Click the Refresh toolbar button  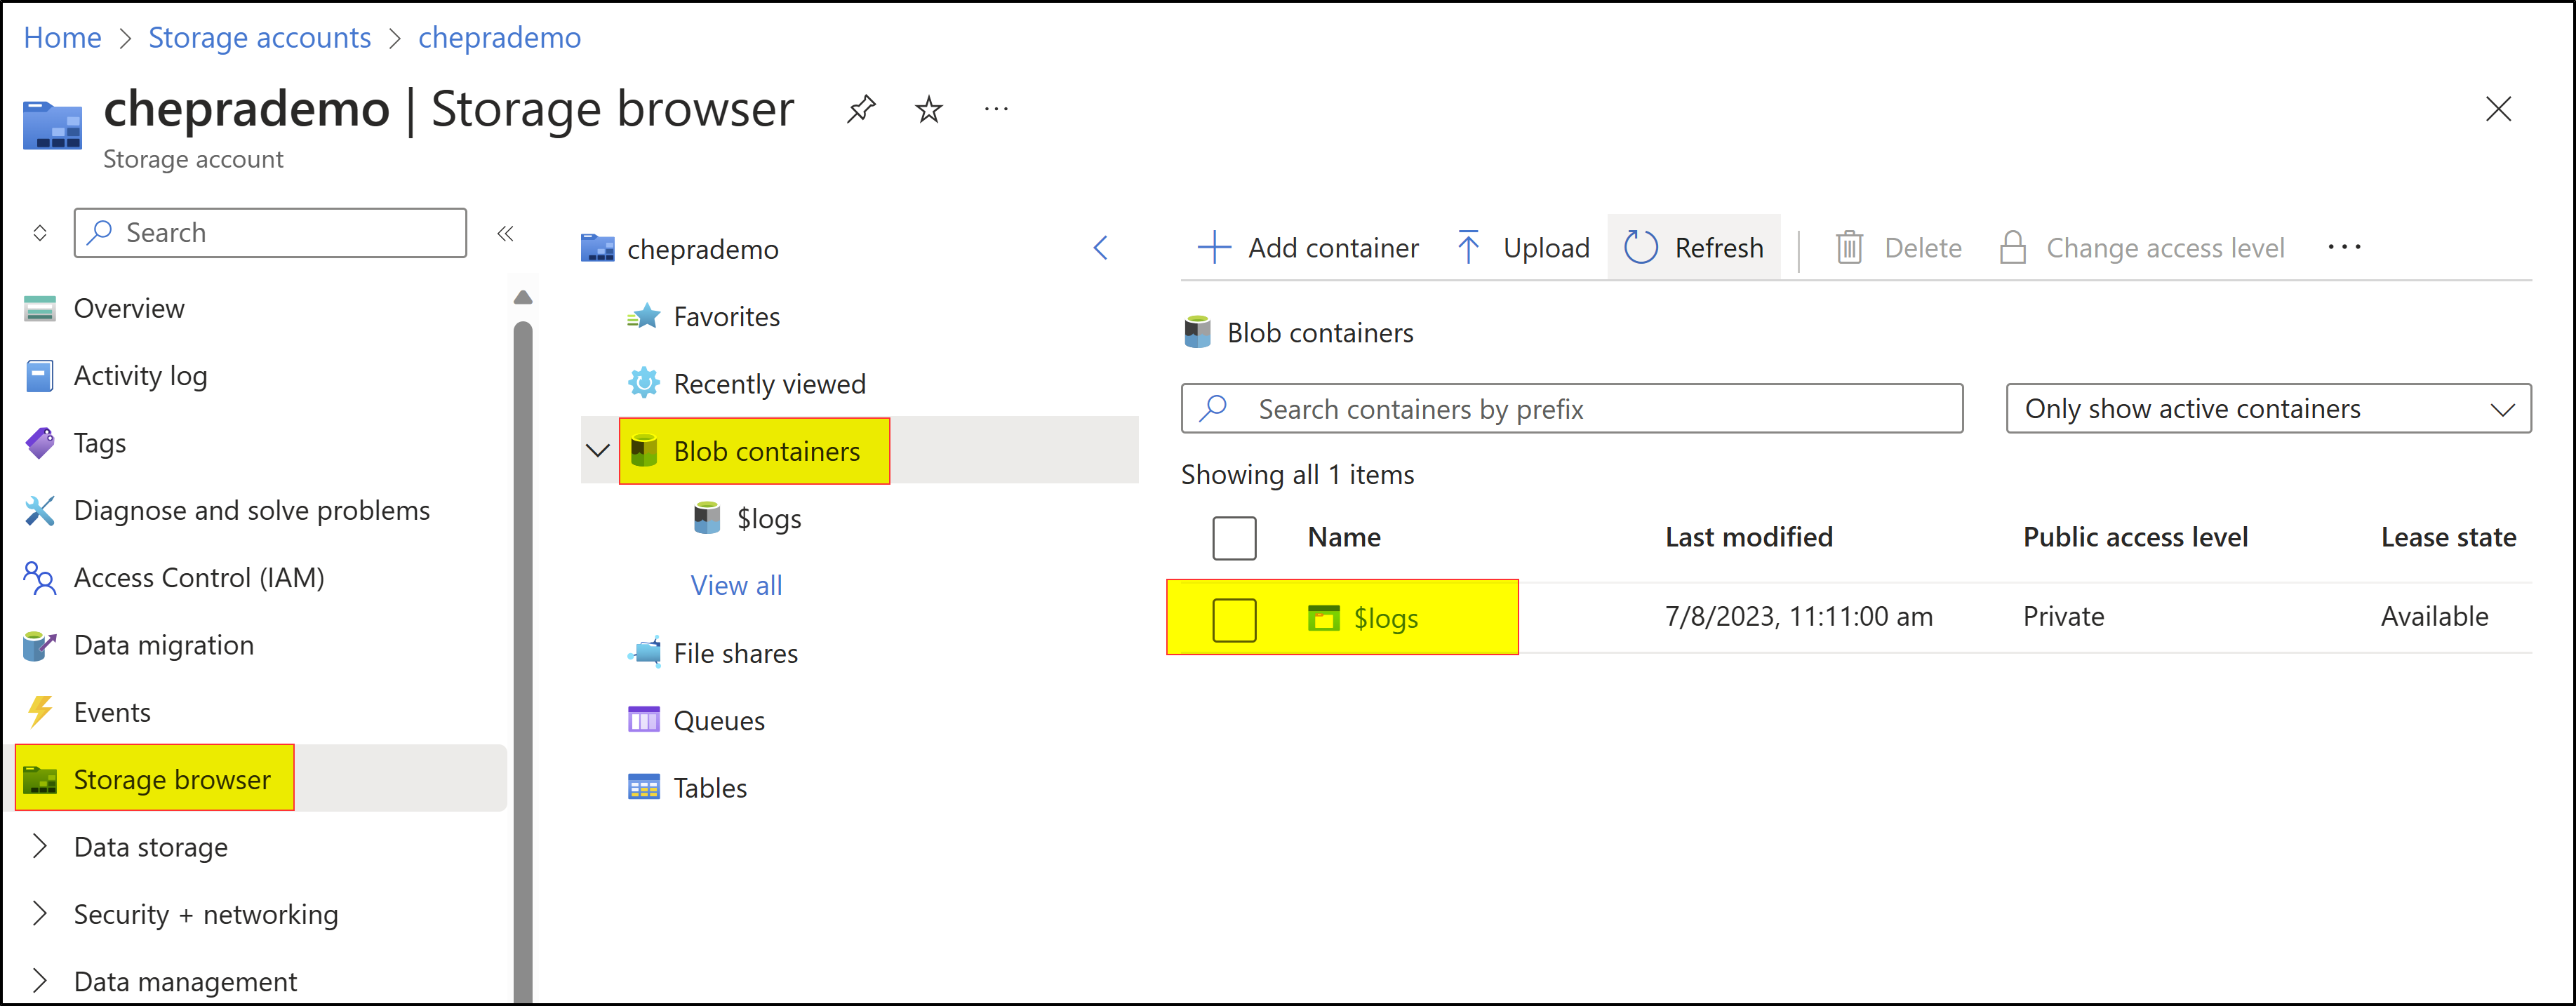tap(1693, 247)
